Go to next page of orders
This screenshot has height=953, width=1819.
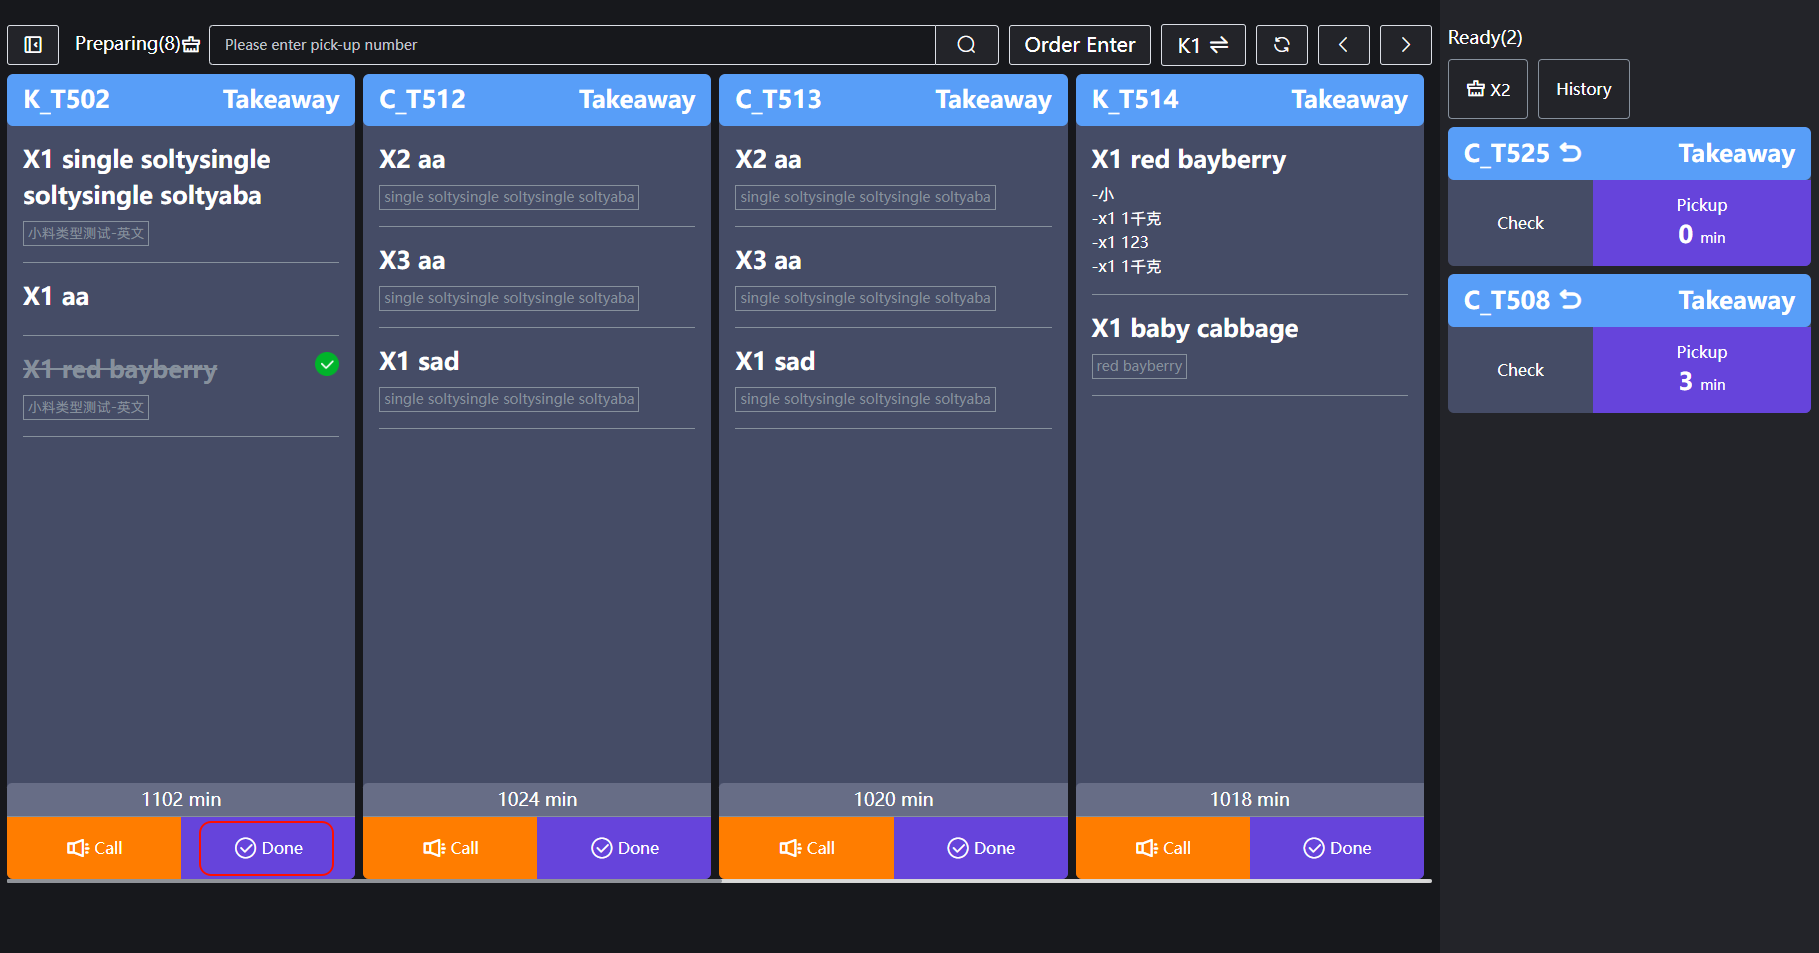tap(1405, 45)
